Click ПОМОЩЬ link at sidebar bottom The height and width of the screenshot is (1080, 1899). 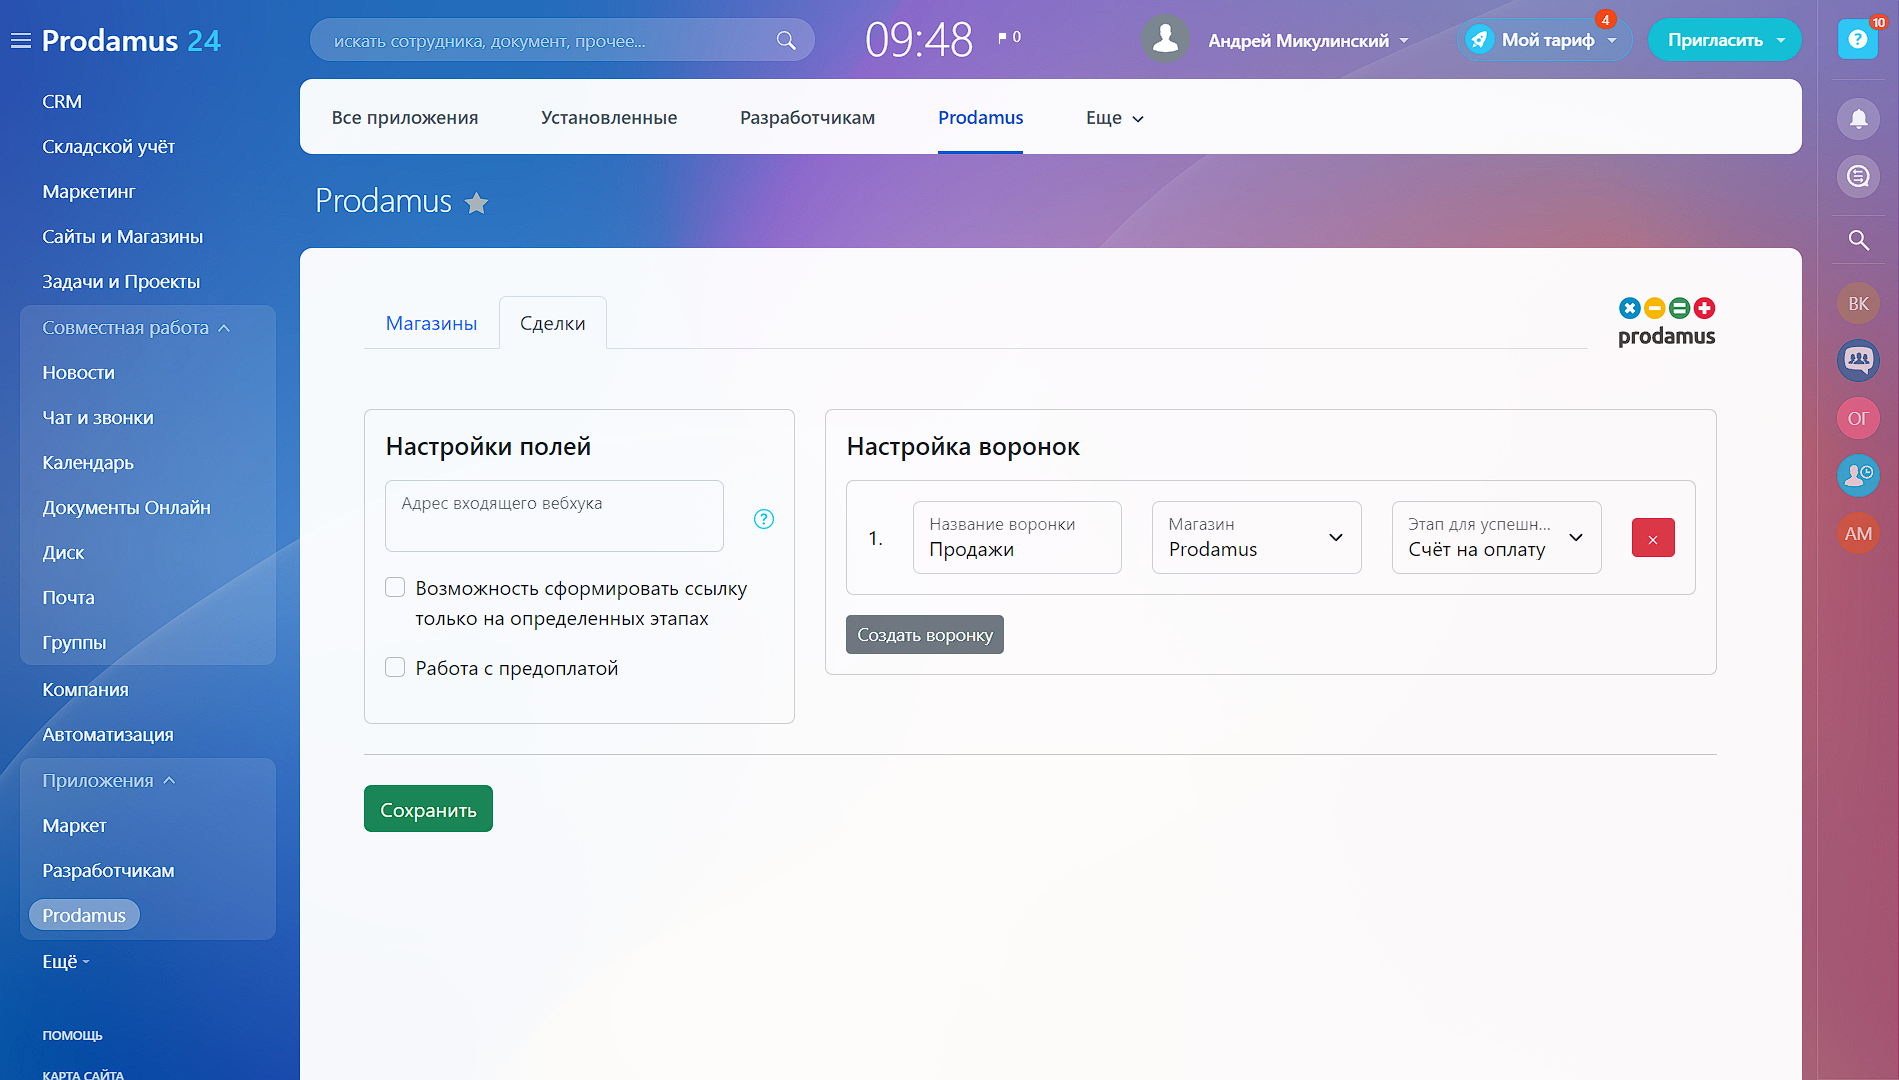pos(72,1035)
